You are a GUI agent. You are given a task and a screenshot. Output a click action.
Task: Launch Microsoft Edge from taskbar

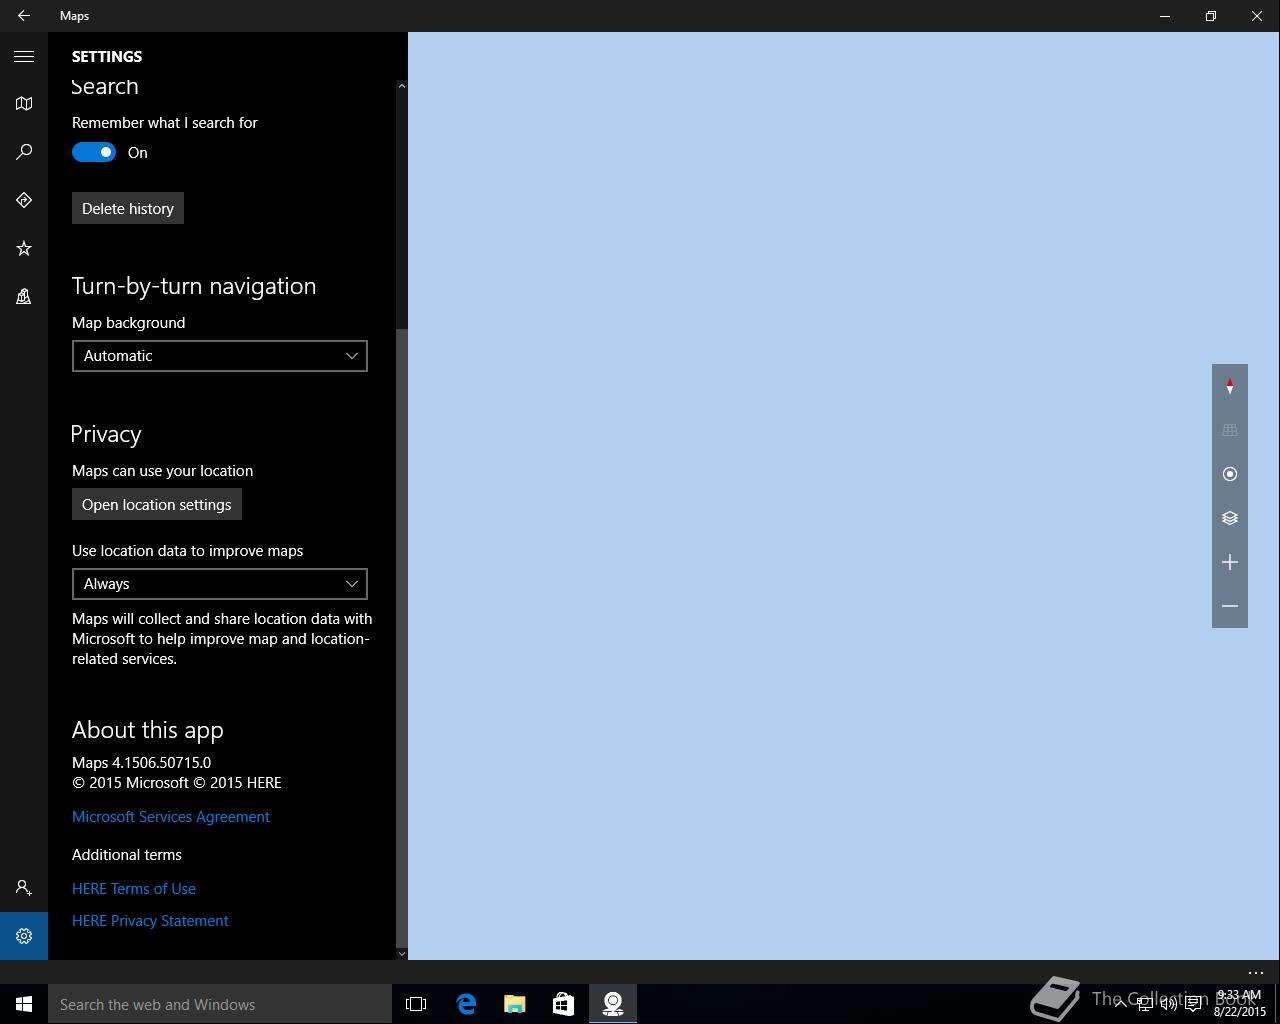point(466,1004)
